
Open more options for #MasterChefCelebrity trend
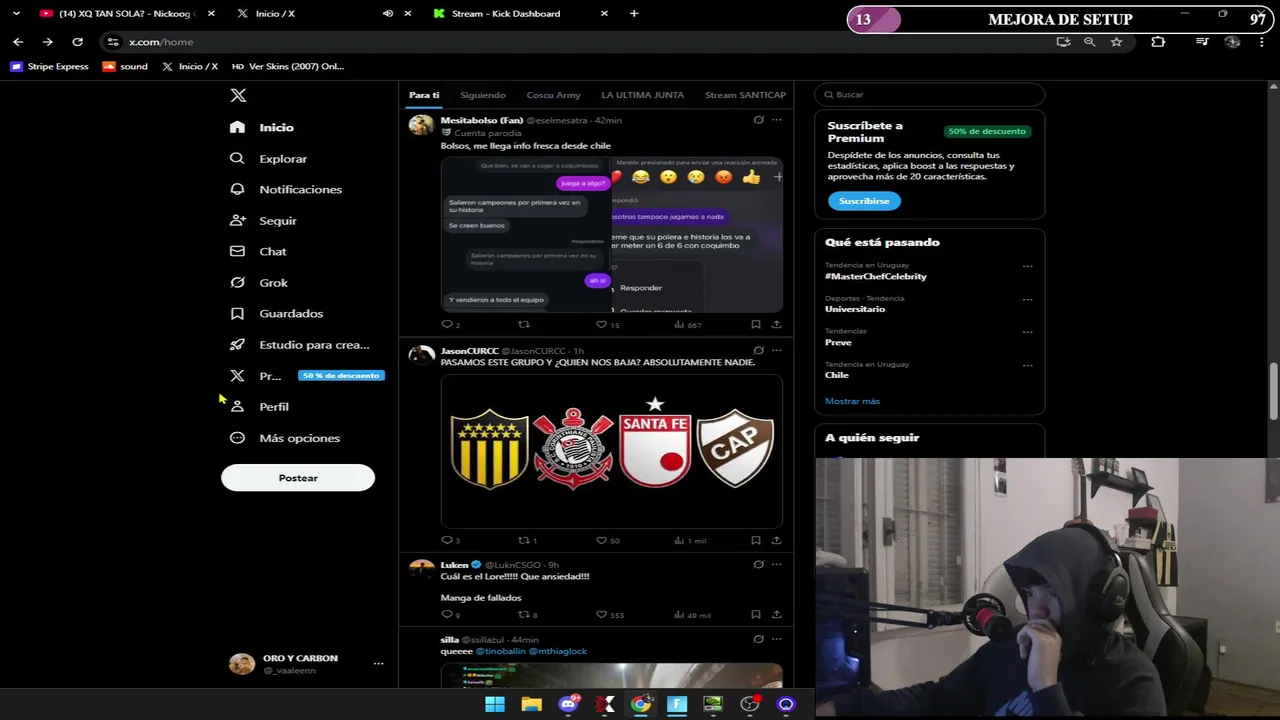click(1027, 266)
